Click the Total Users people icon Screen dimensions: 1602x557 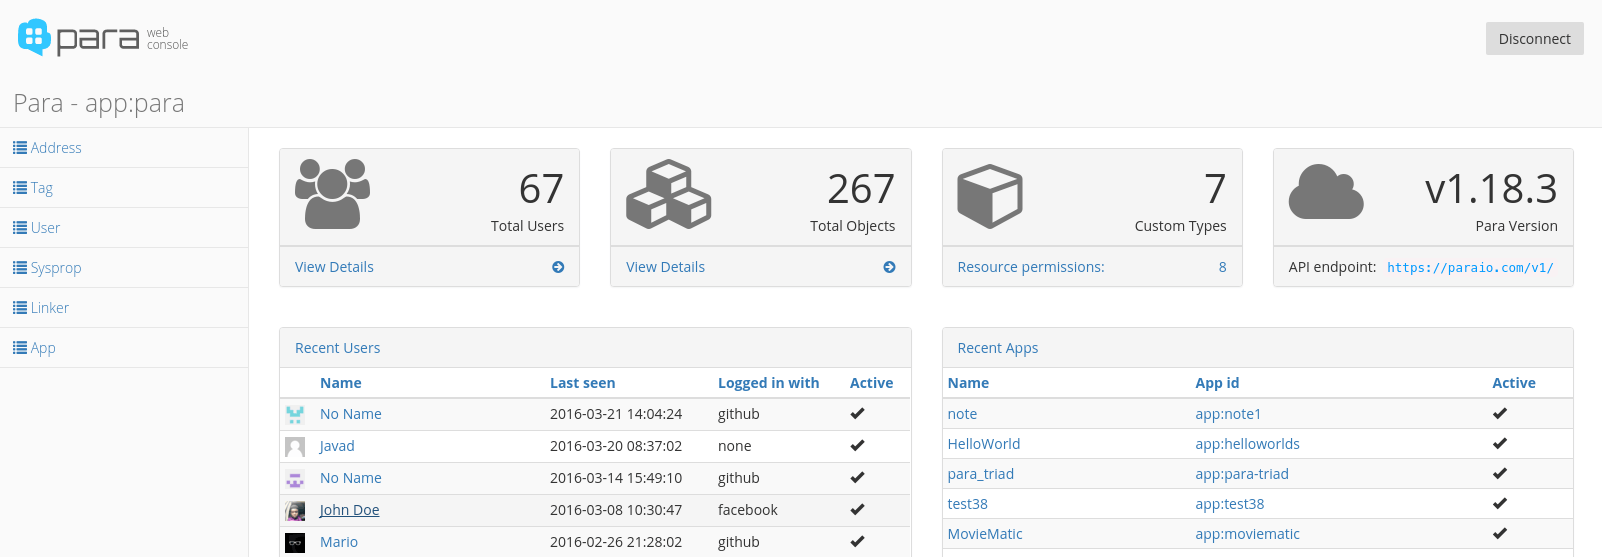332,194
